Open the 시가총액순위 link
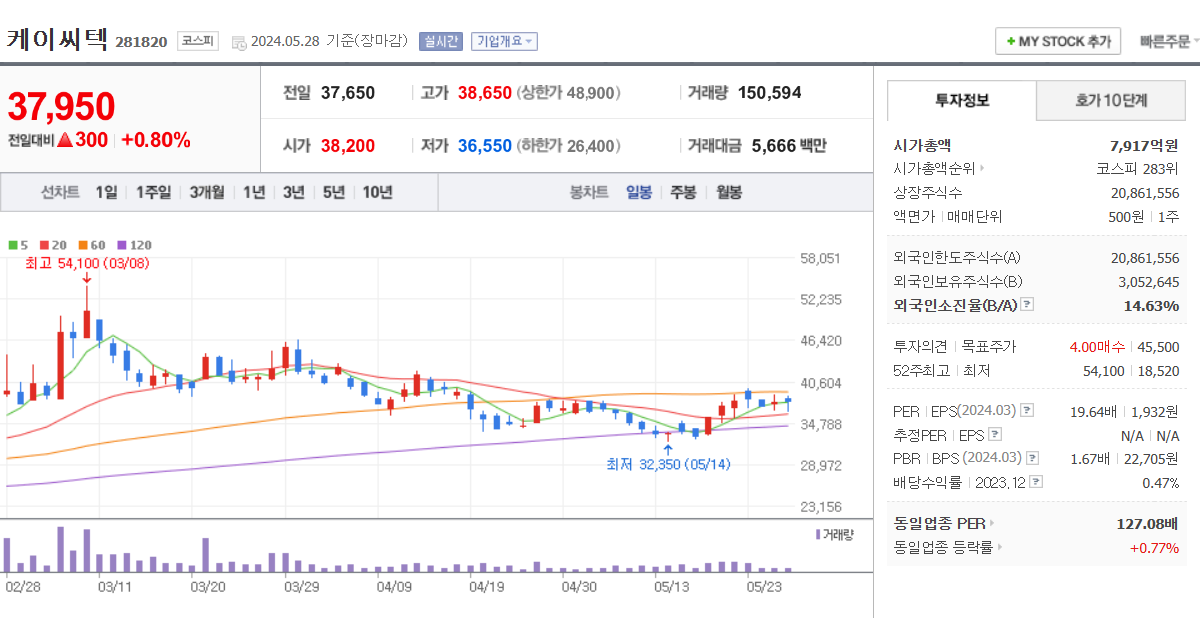 coord(938,168)
